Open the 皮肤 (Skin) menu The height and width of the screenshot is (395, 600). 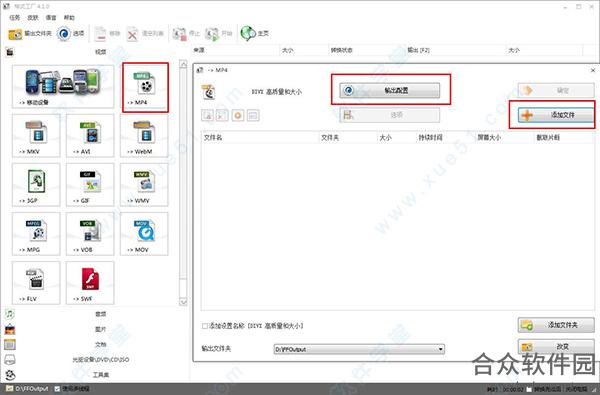click(33, 18)
